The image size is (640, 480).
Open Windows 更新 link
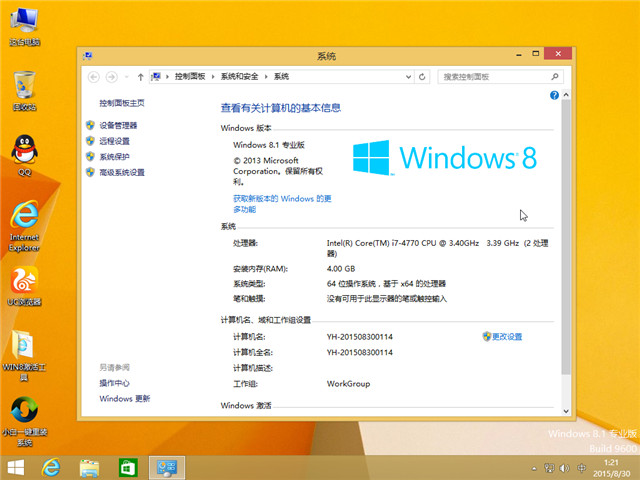coord(125,398)
